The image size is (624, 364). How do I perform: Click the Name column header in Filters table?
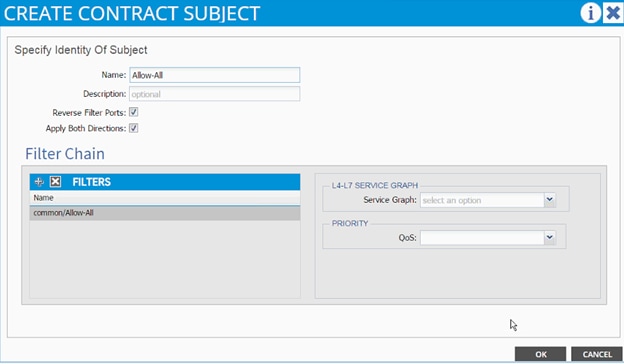165,198
